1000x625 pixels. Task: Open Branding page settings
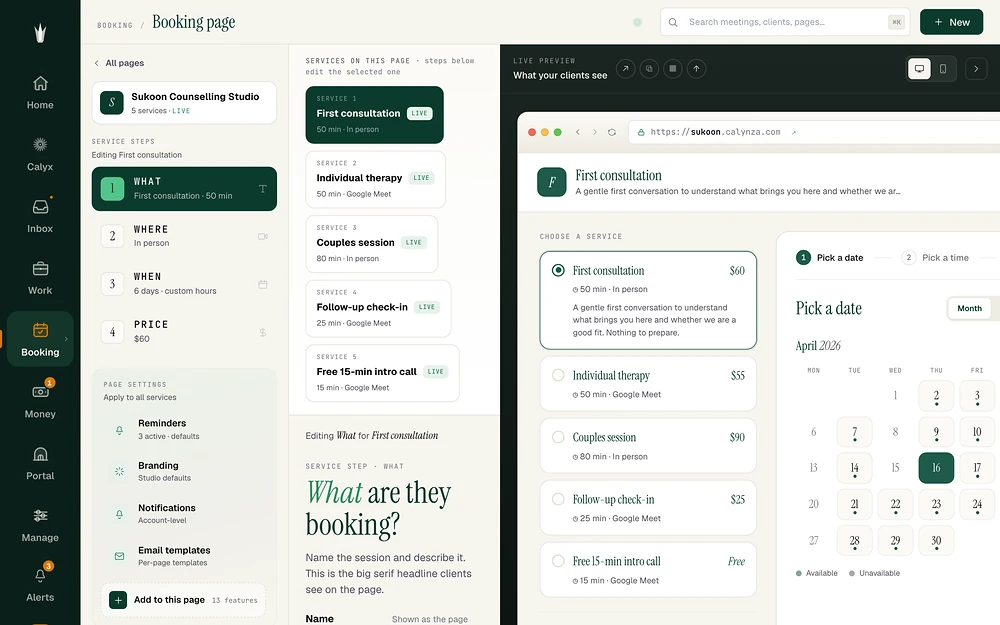pos(184,471)
